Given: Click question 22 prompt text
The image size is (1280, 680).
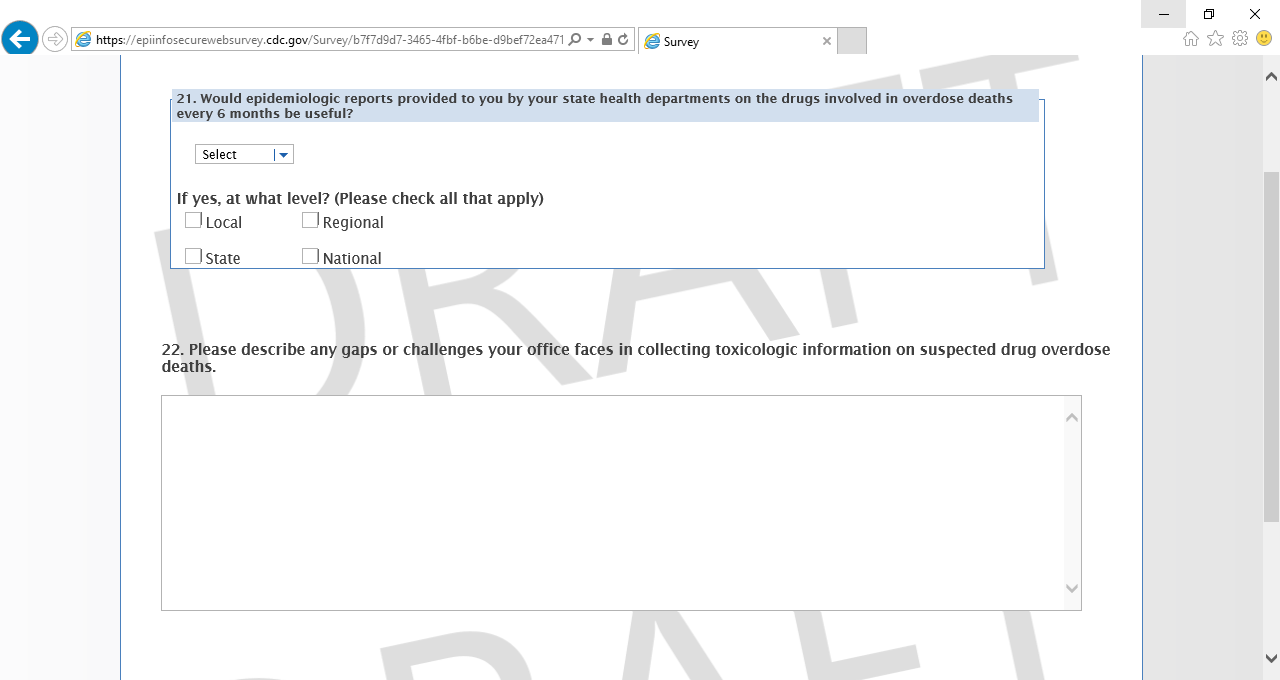Looking at the screenshot, I should (x=636, y=358).
